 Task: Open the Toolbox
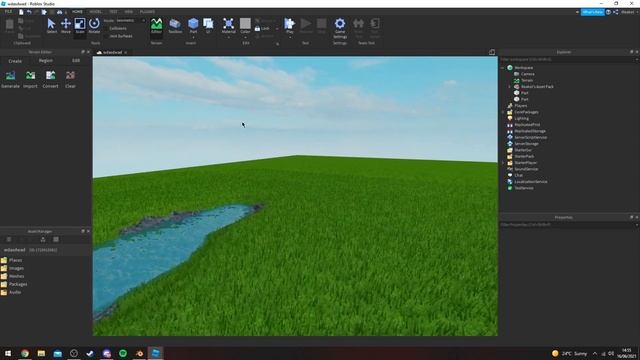pyautogui.click(x=175, y=26)
